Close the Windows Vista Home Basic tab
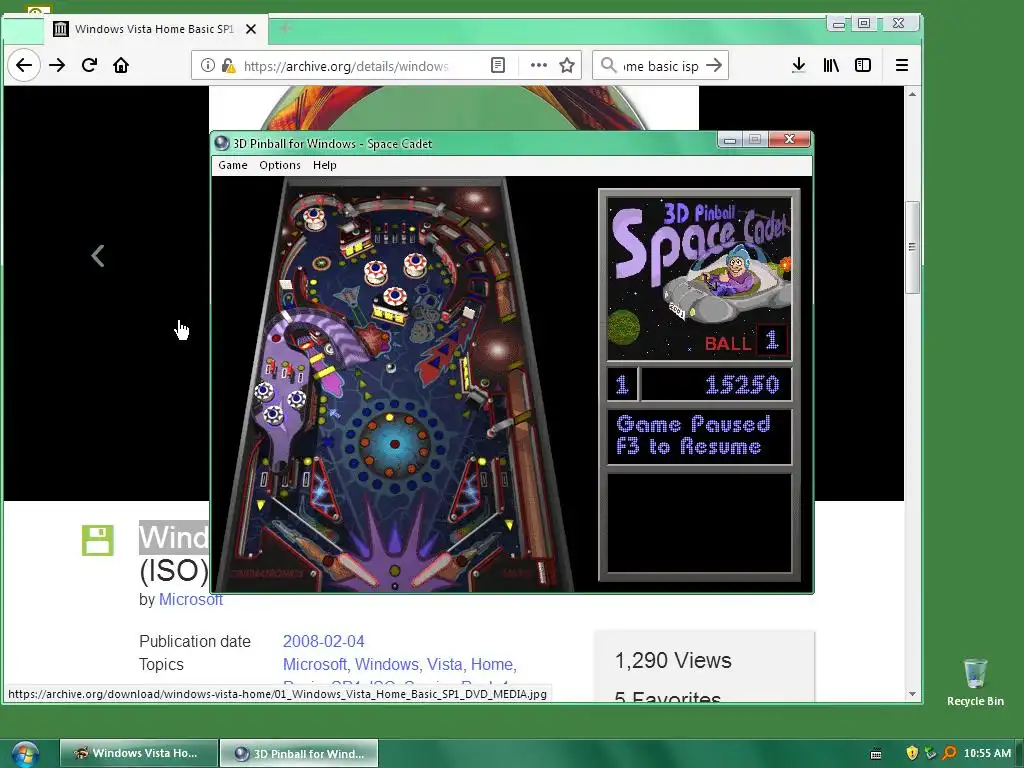 pyautogui.click(x=251, y=29)
